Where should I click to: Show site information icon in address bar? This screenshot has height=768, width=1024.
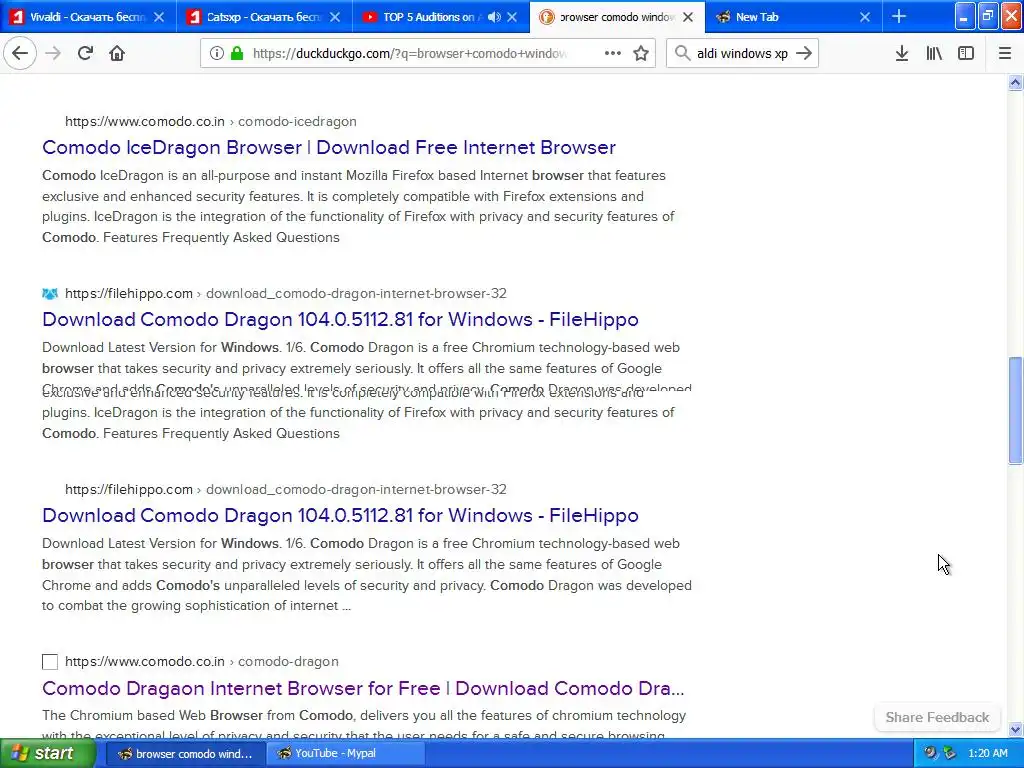pyautogui.click(x=217, y=54)
